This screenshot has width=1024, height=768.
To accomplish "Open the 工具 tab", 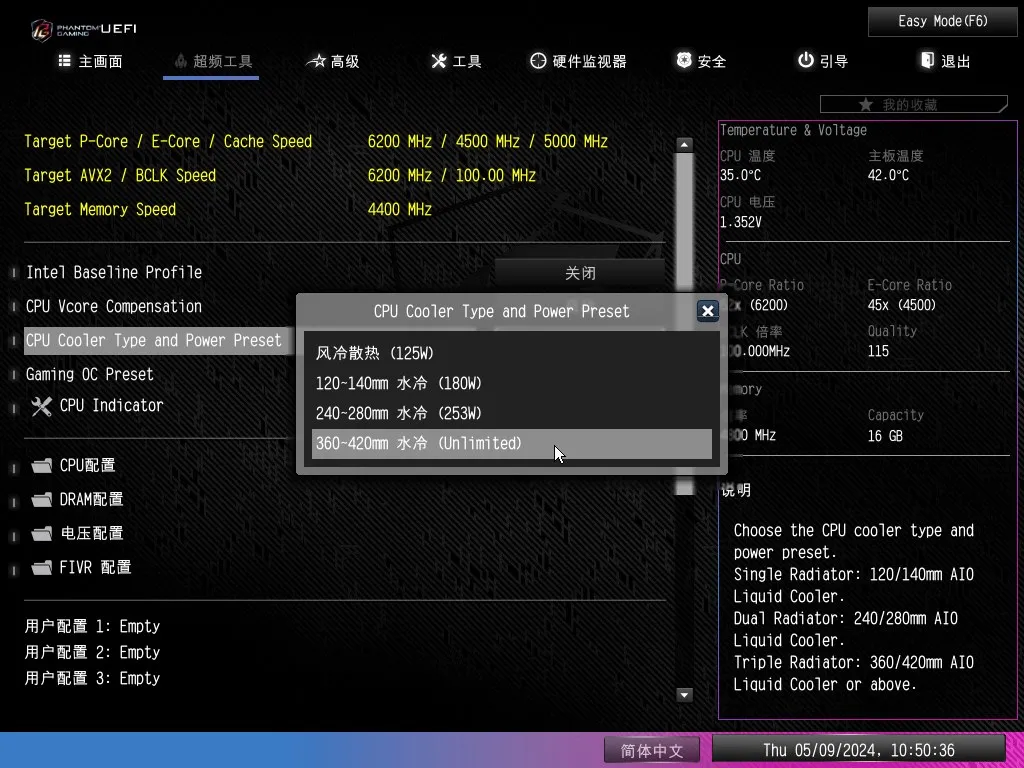I will [456, 61].
